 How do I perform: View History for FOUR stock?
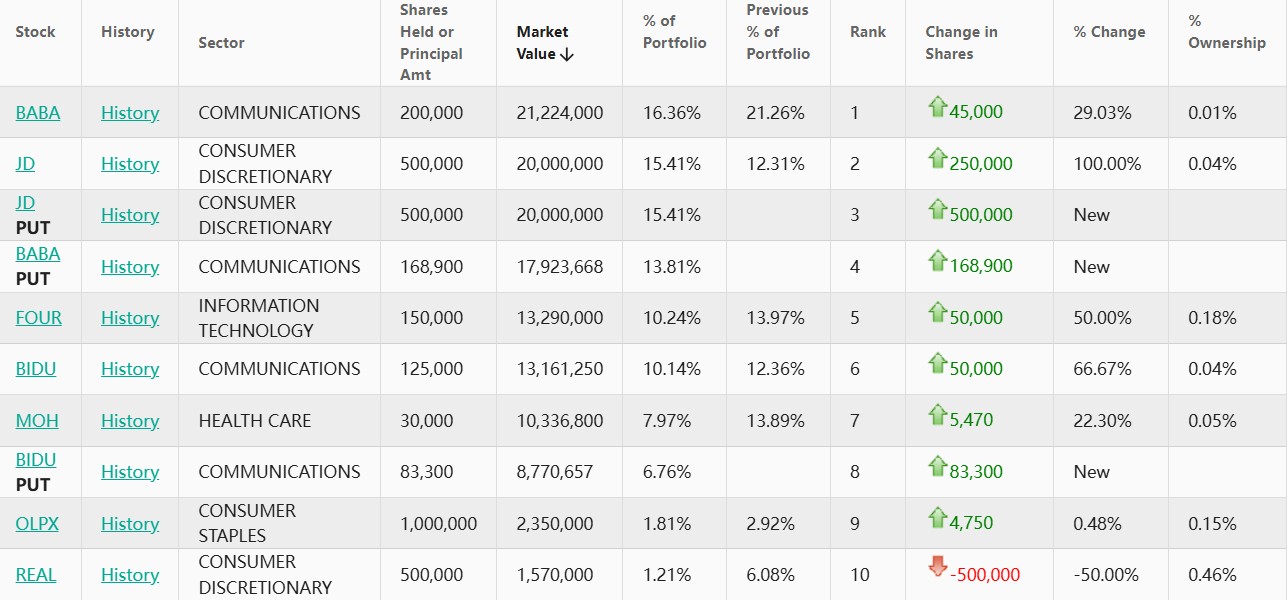pyautogui.click(x=130, y=318)
